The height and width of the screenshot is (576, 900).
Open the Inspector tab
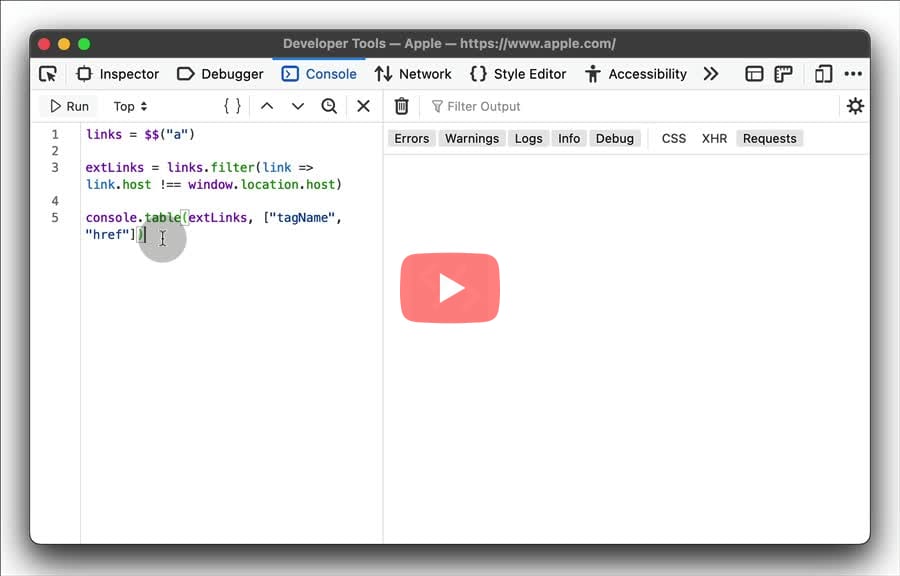pos(118,74)
